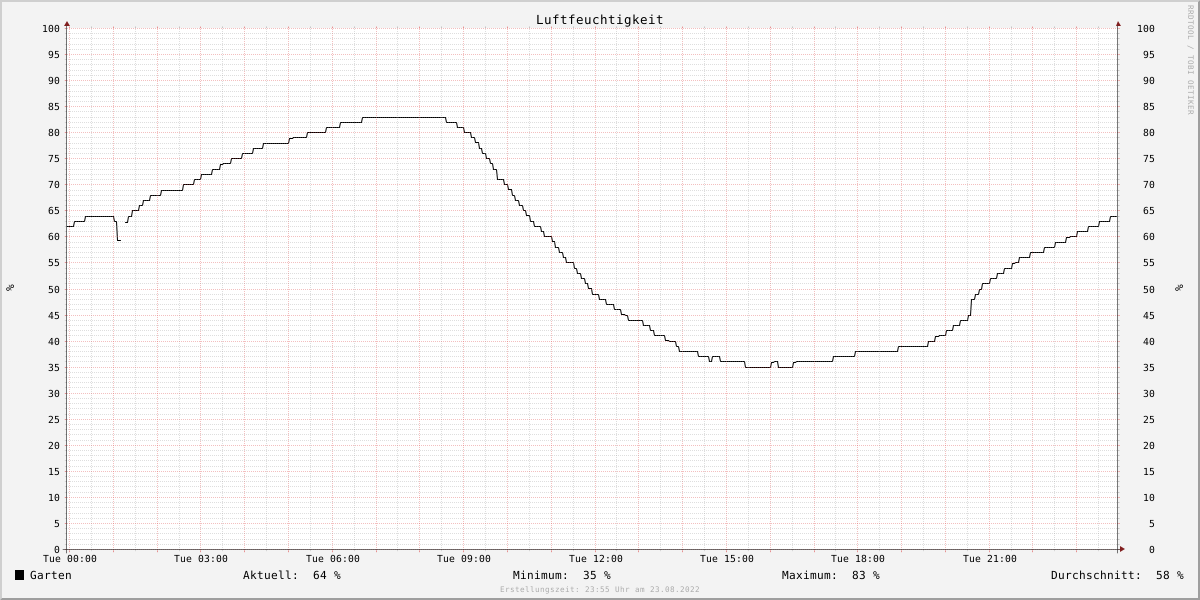Click the 80 label on the right axis

[x=1148, y=133]
